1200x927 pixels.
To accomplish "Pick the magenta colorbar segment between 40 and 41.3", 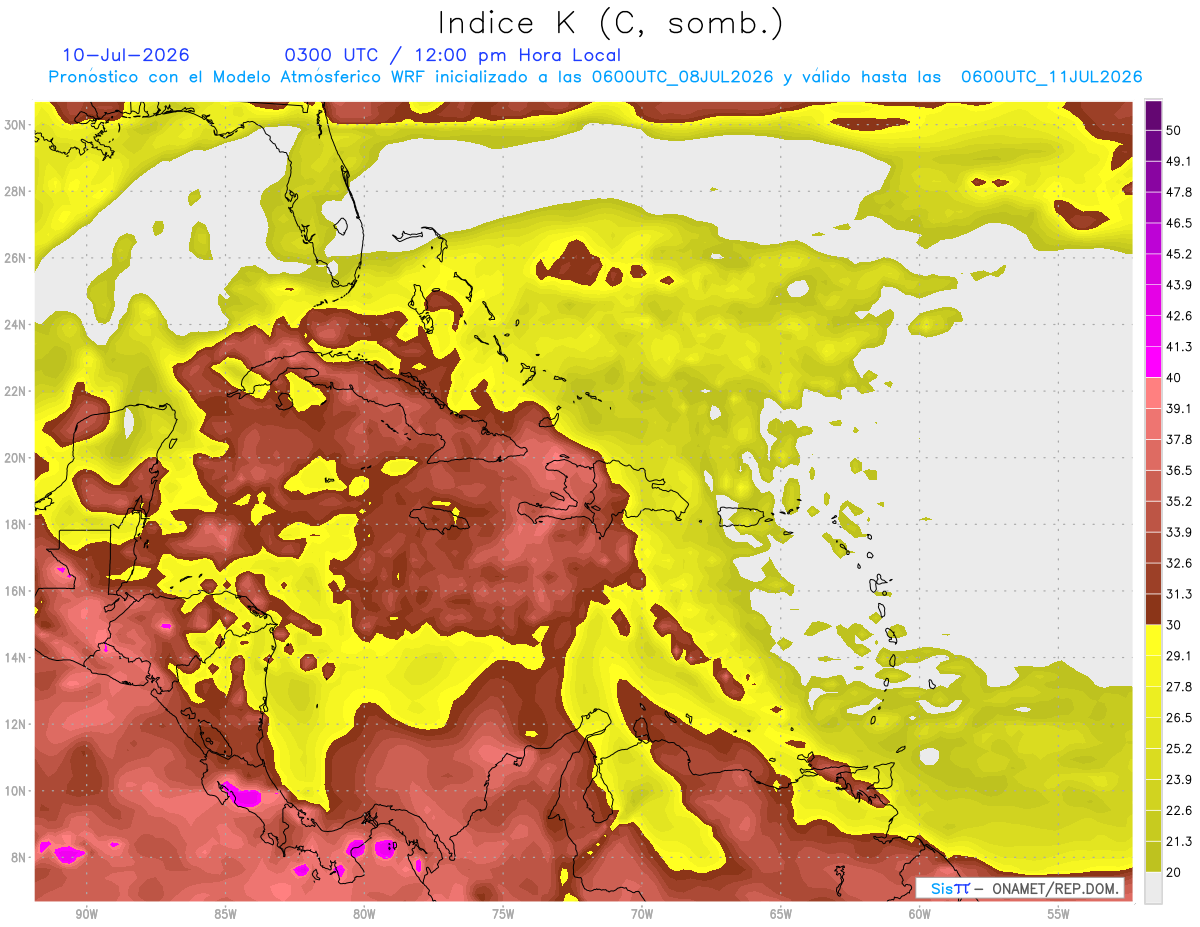I will point(1153,362).
